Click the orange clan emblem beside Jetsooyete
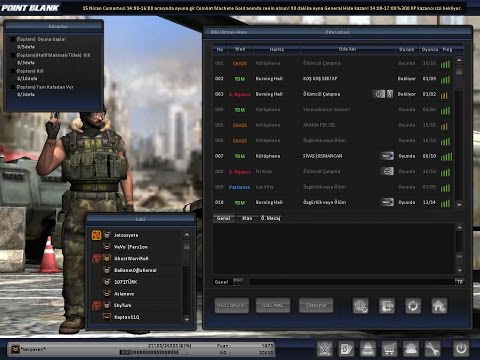 pos(96,235)
